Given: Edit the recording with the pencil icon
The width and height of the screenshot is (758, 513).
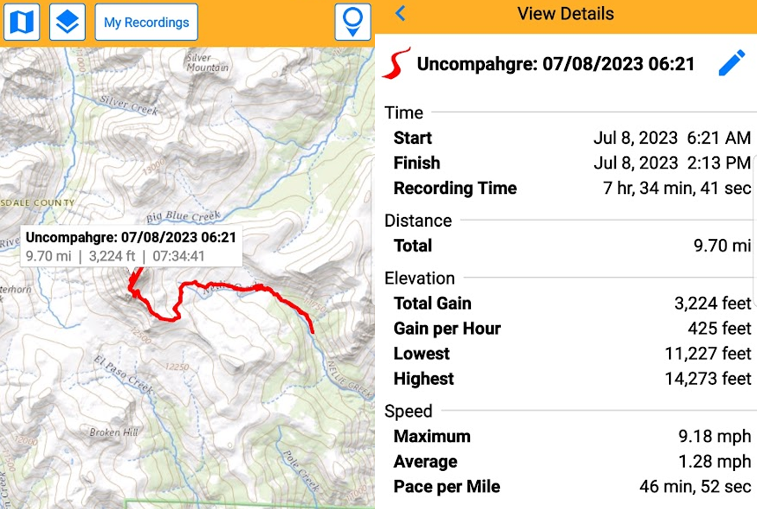Looking at the screenshot, I should (732, 64).
